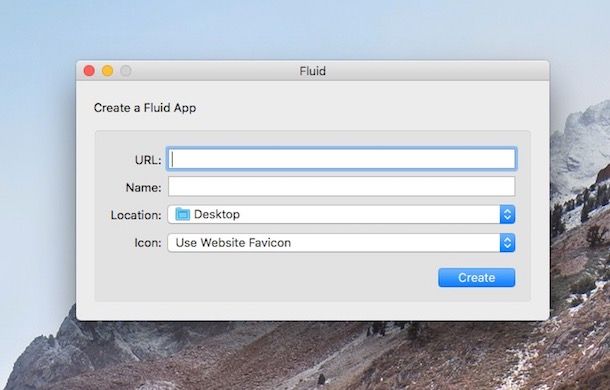Click the URL input field
Image resolution: width=610 pixels, height=390 pixels.
pos(342,158)
